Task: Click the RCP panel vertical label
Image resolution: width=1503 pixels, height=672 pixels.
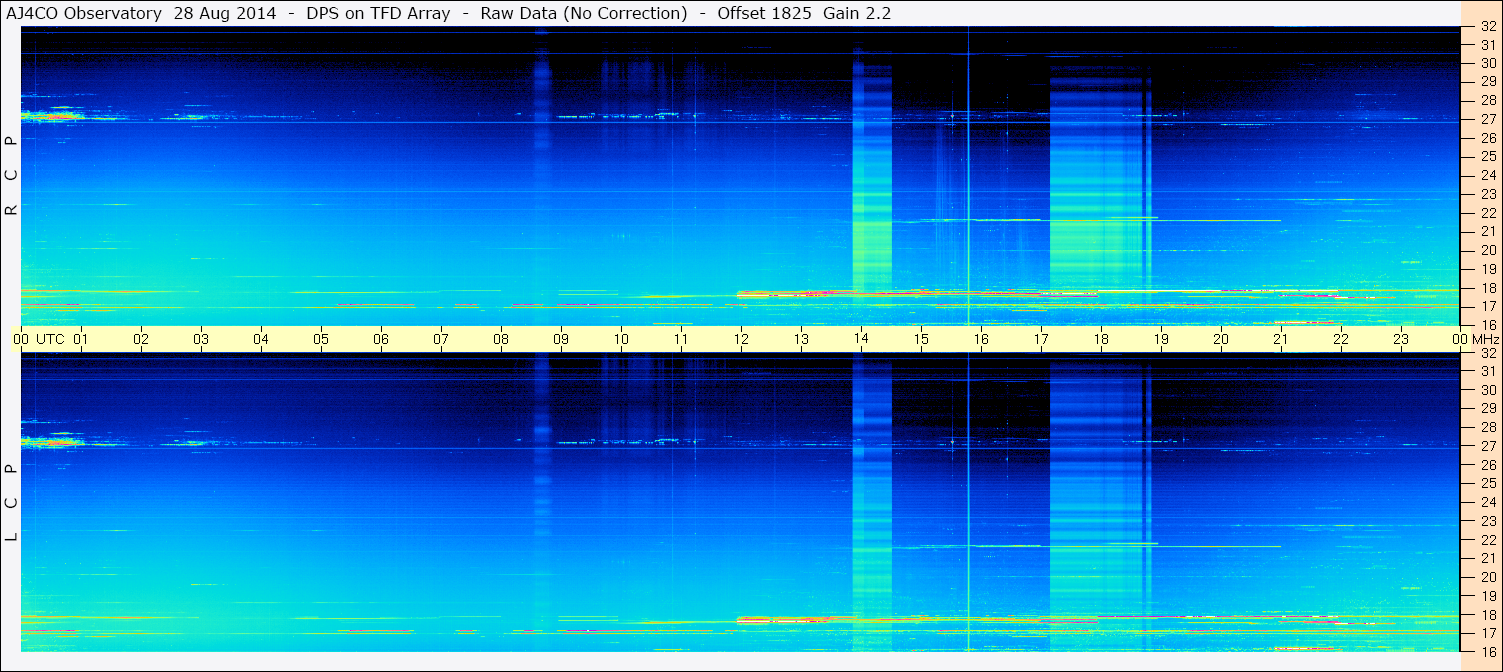Action: (x=12, y=176)
